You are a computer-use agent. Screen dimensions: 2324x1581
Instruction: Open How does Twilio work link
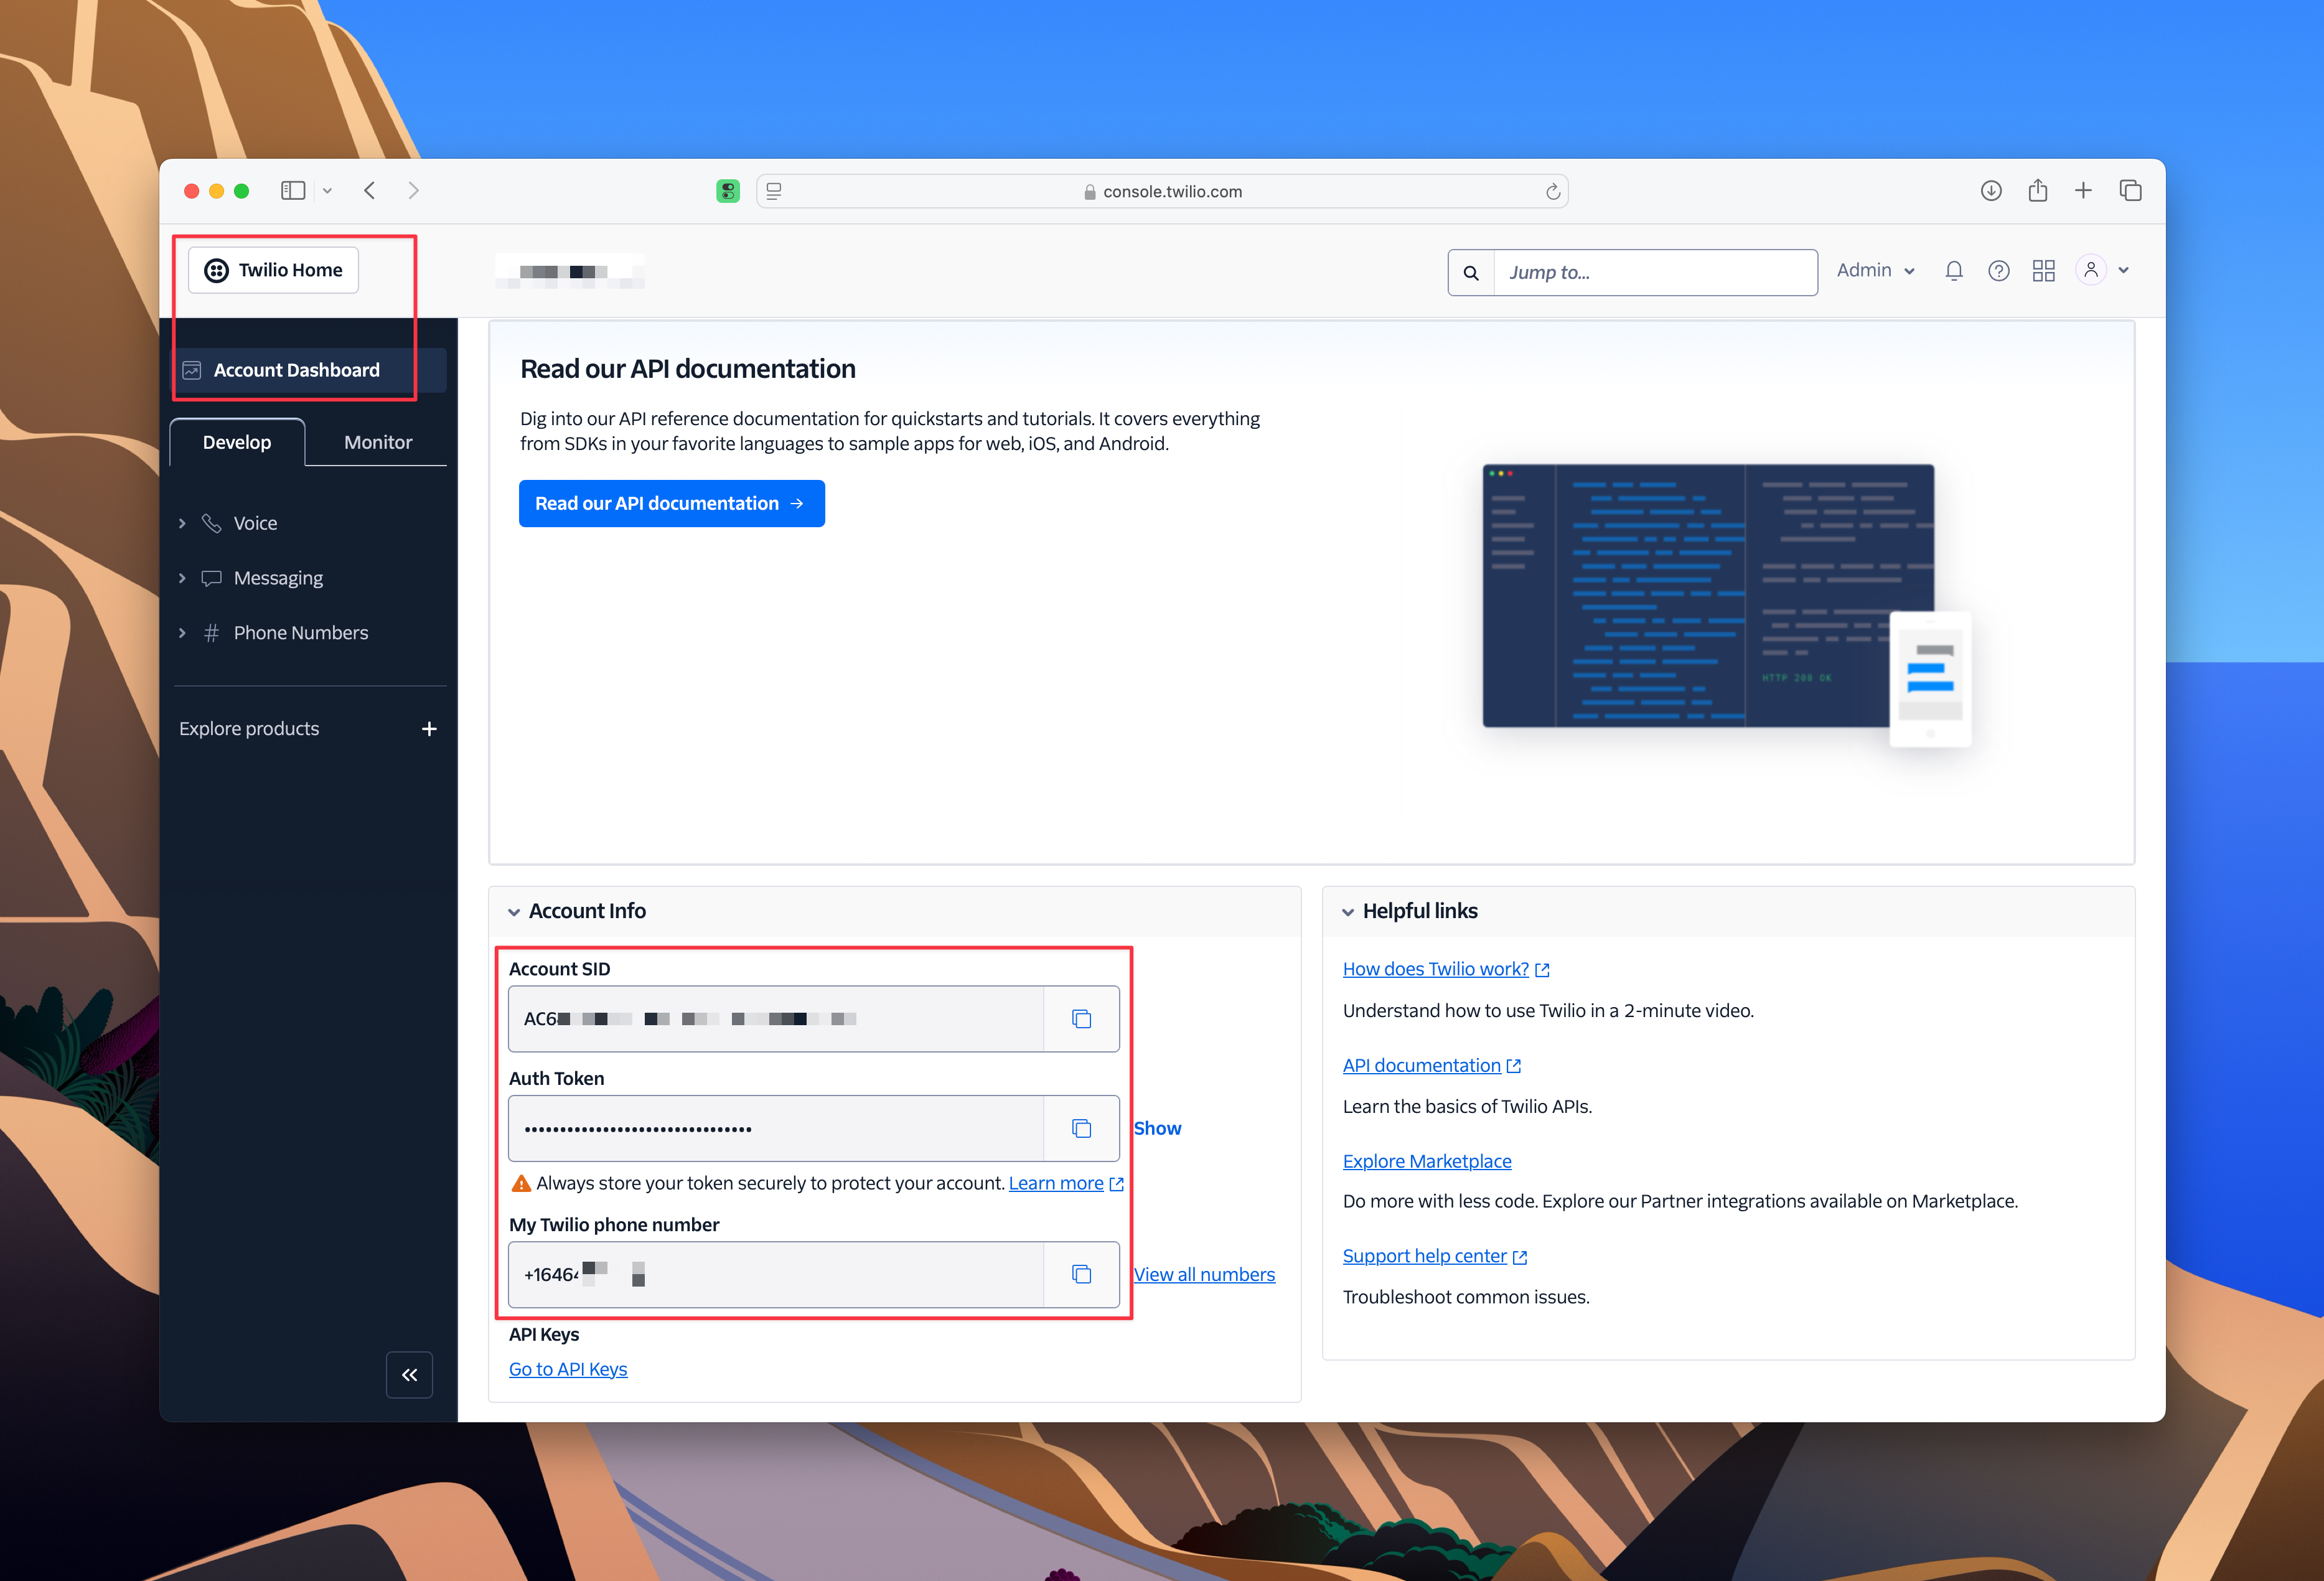1445,969
